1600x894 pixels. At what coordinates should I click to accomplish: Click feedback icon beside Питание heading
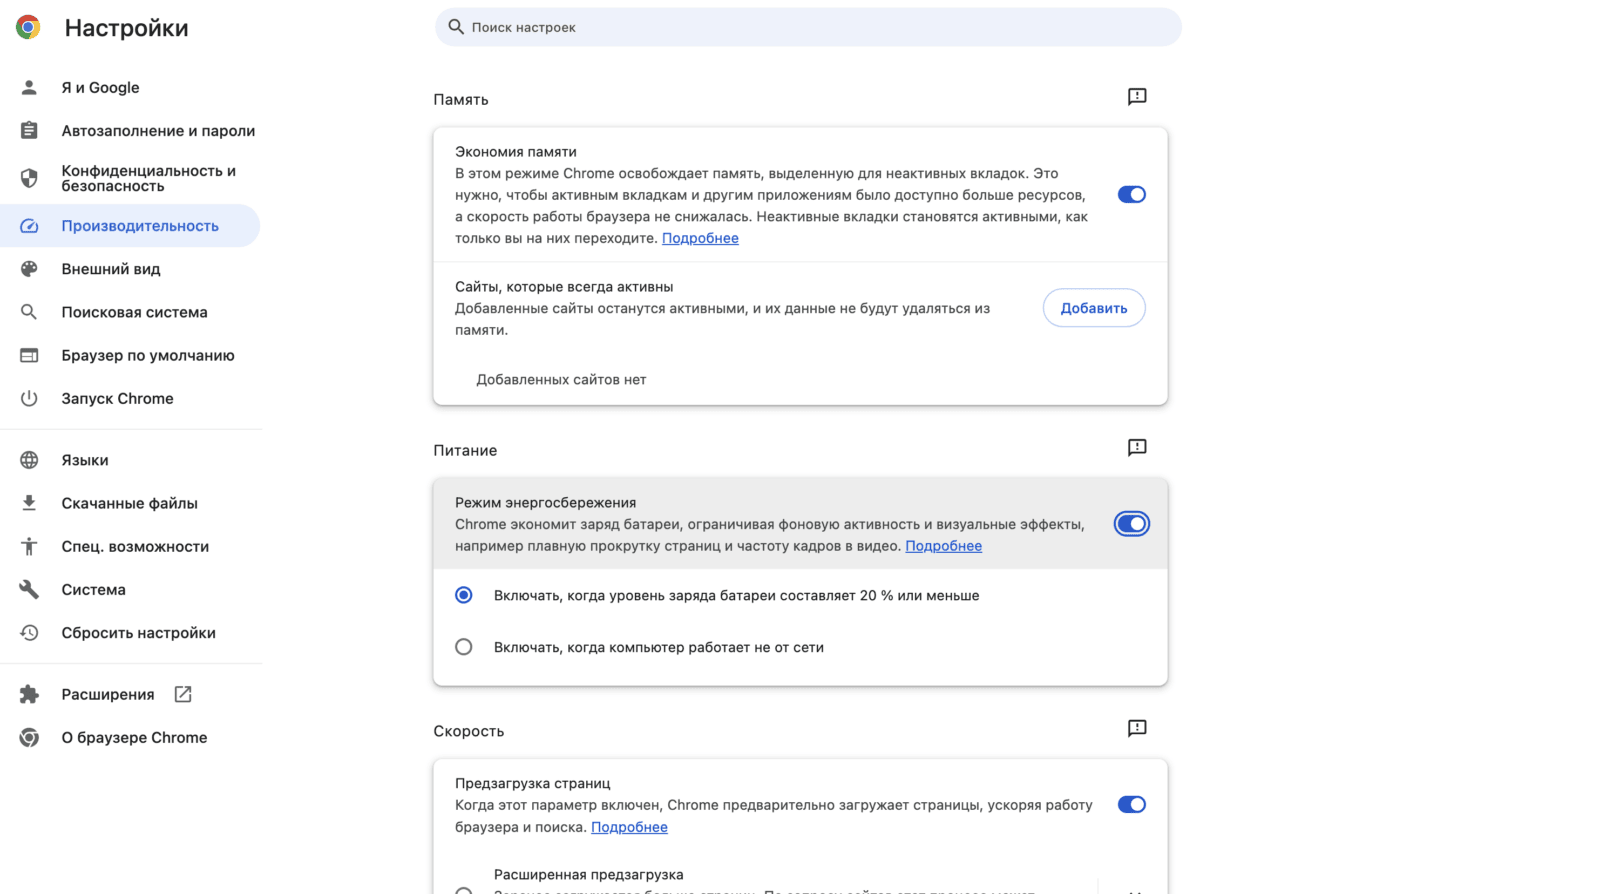(1137, 448)
